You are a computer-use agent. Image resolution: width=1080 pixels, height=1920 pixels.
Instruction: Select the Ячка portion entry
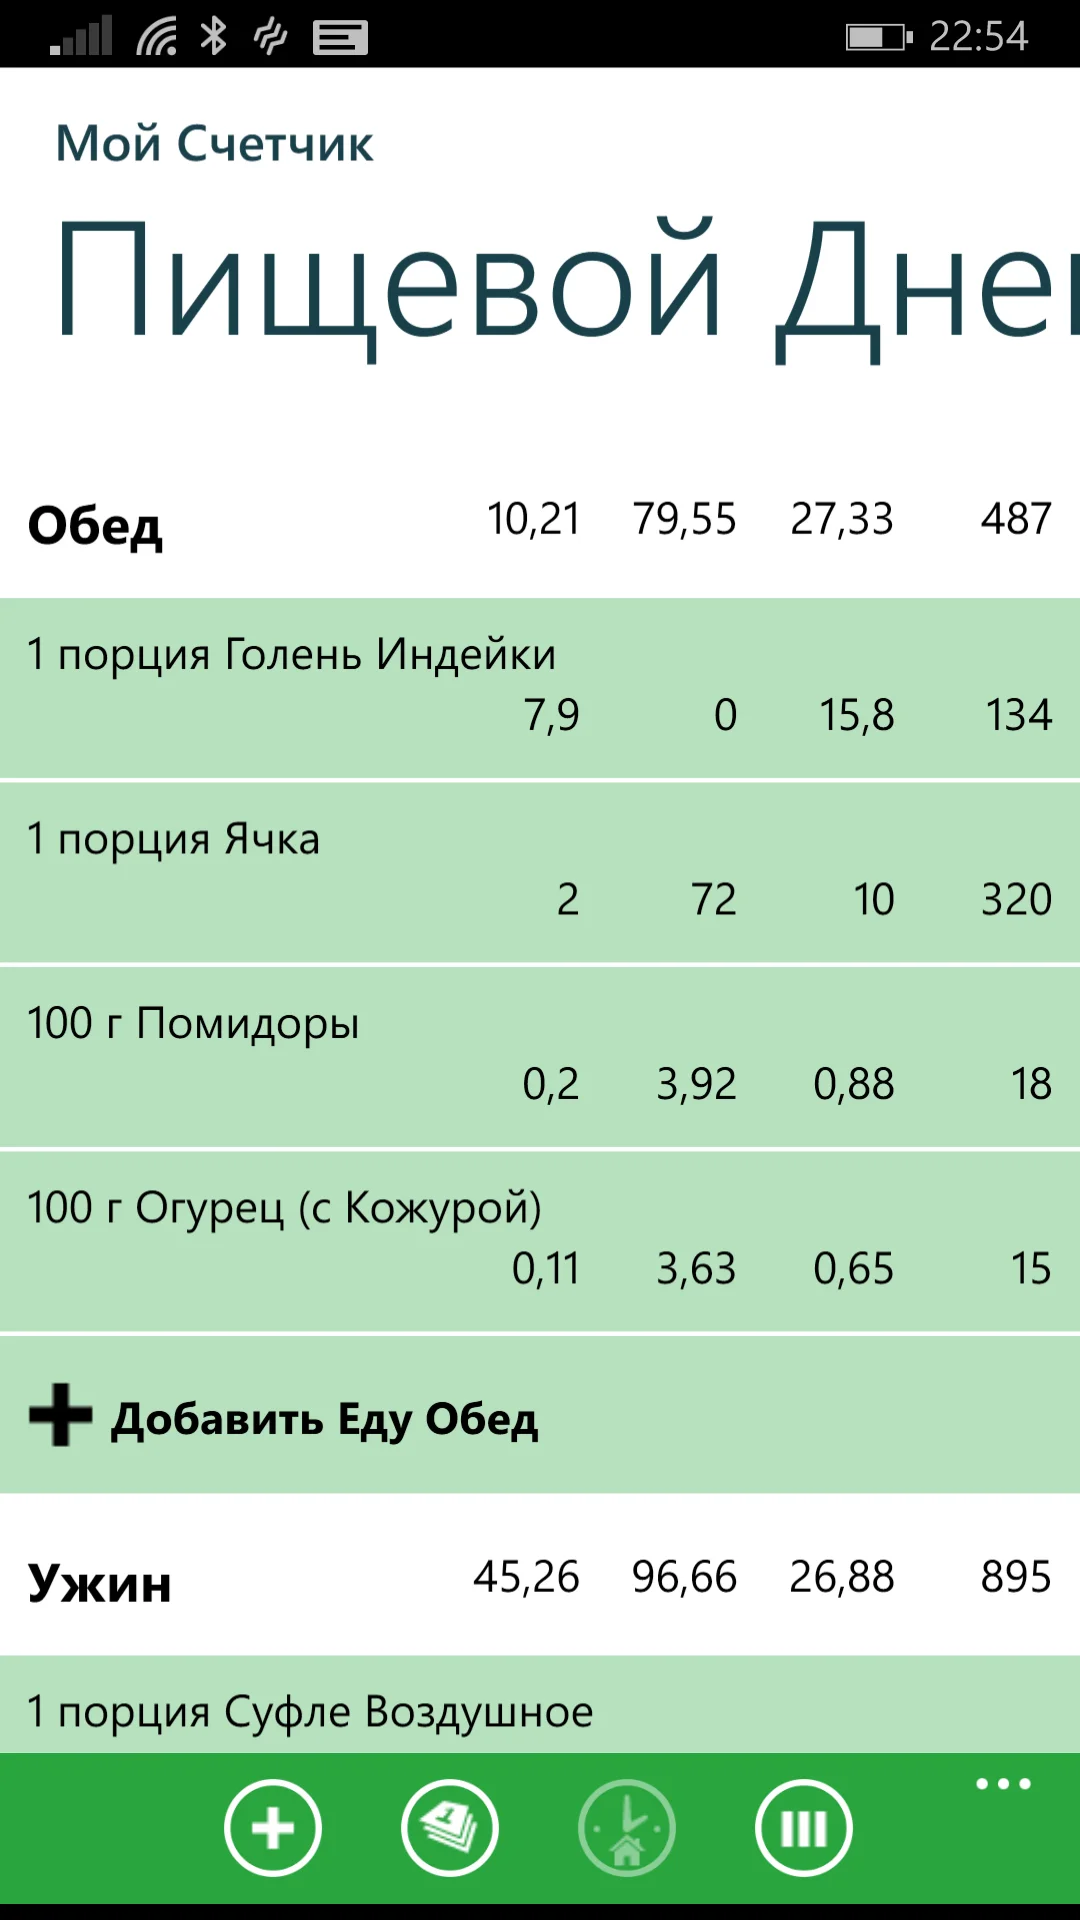tap(540, 872)
